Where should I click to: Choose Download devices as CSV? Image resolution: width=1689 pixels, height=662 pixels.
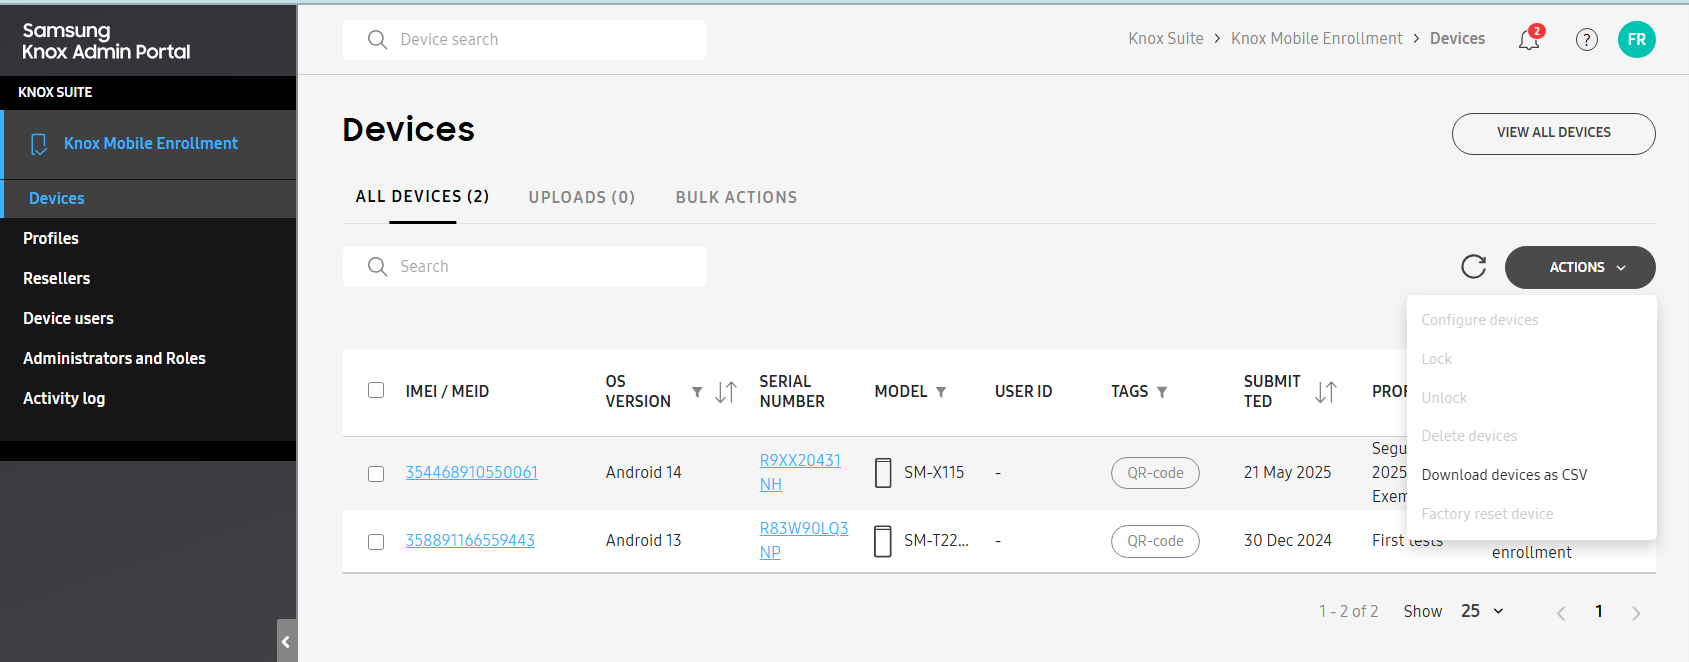click(x=1504, y=475)
